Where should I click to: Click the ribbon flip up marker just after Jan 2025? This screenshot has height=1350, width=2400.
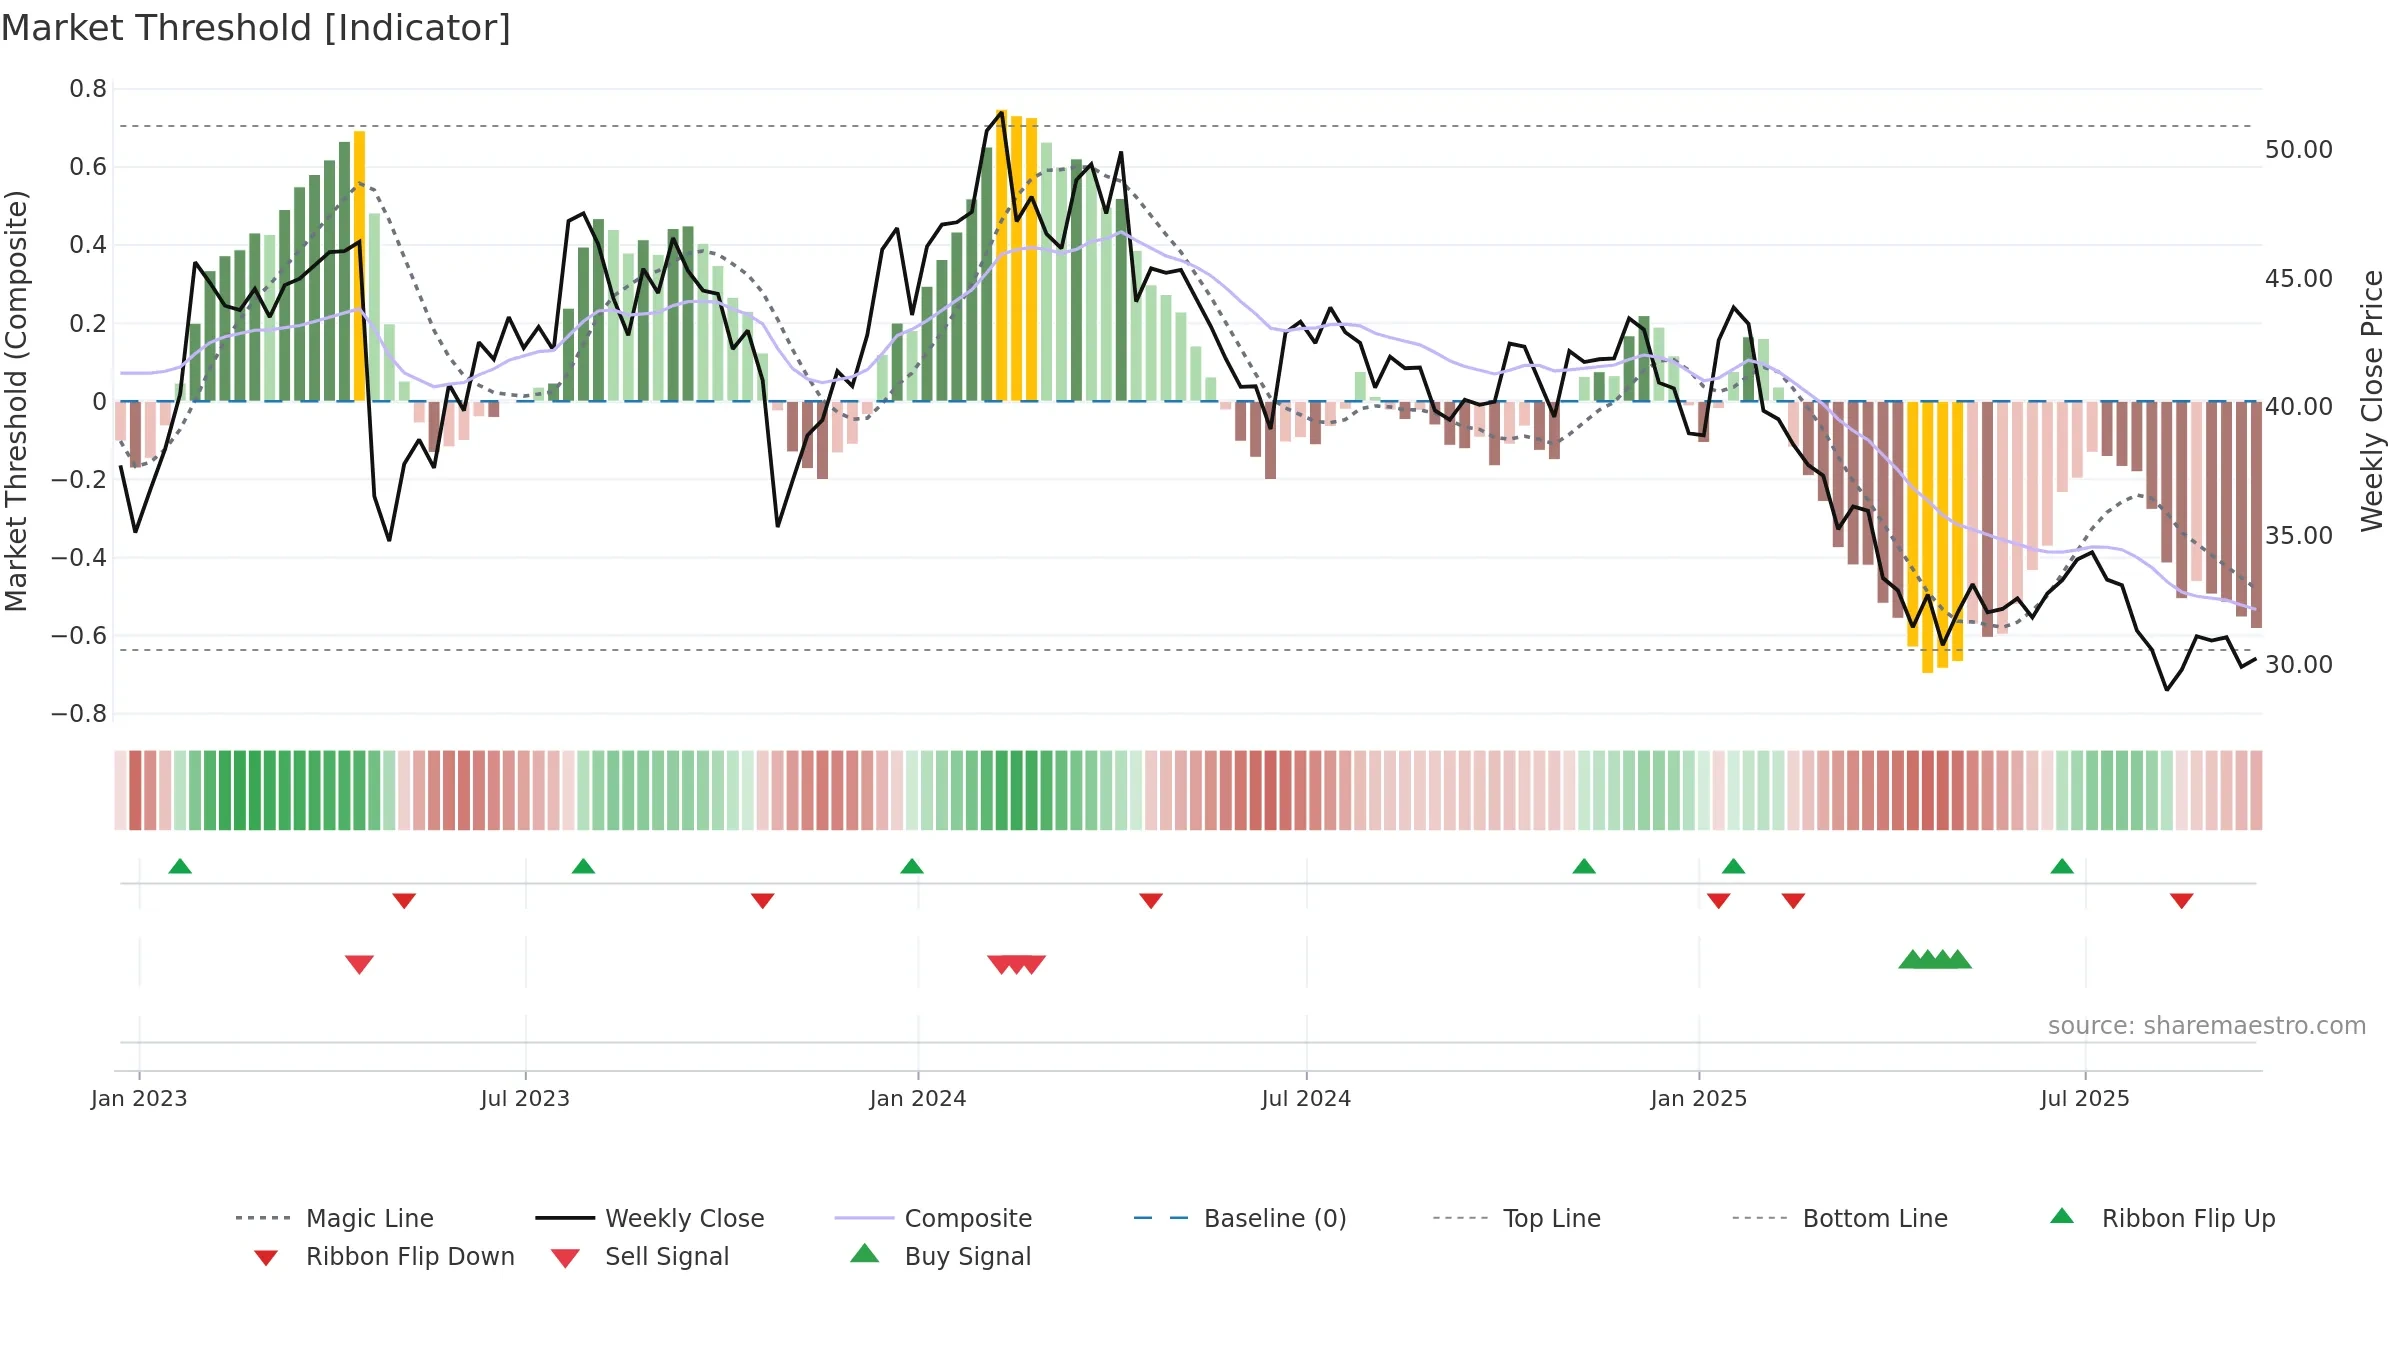point(1733,866)
